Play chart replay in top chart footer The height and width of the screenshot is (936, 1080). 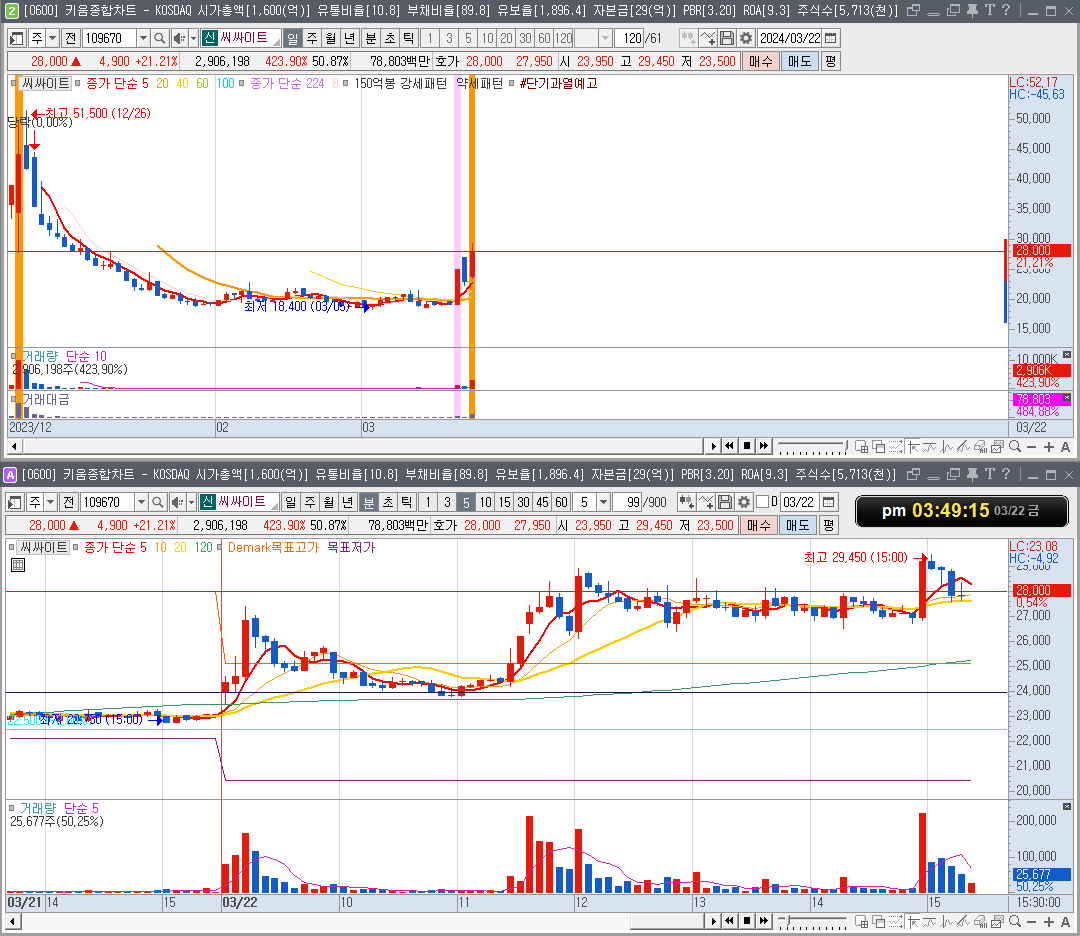tap(714, 446)
